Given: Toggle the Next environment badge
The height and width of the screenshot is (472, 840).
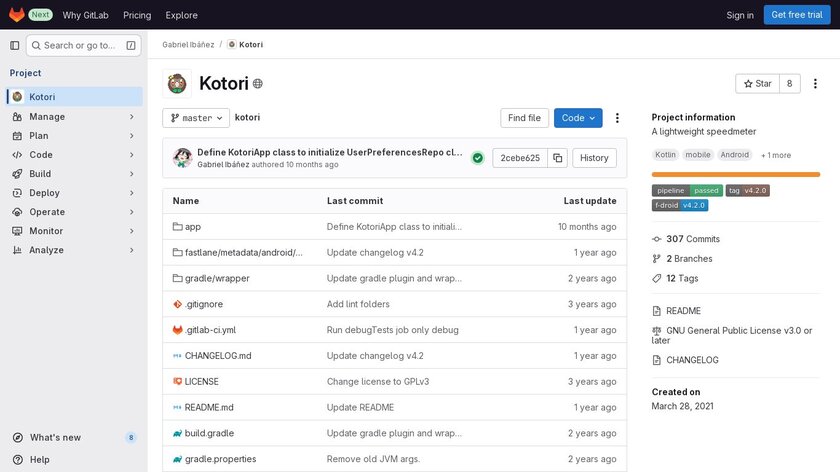Looking at the screenshot, I should click(41, 15).
